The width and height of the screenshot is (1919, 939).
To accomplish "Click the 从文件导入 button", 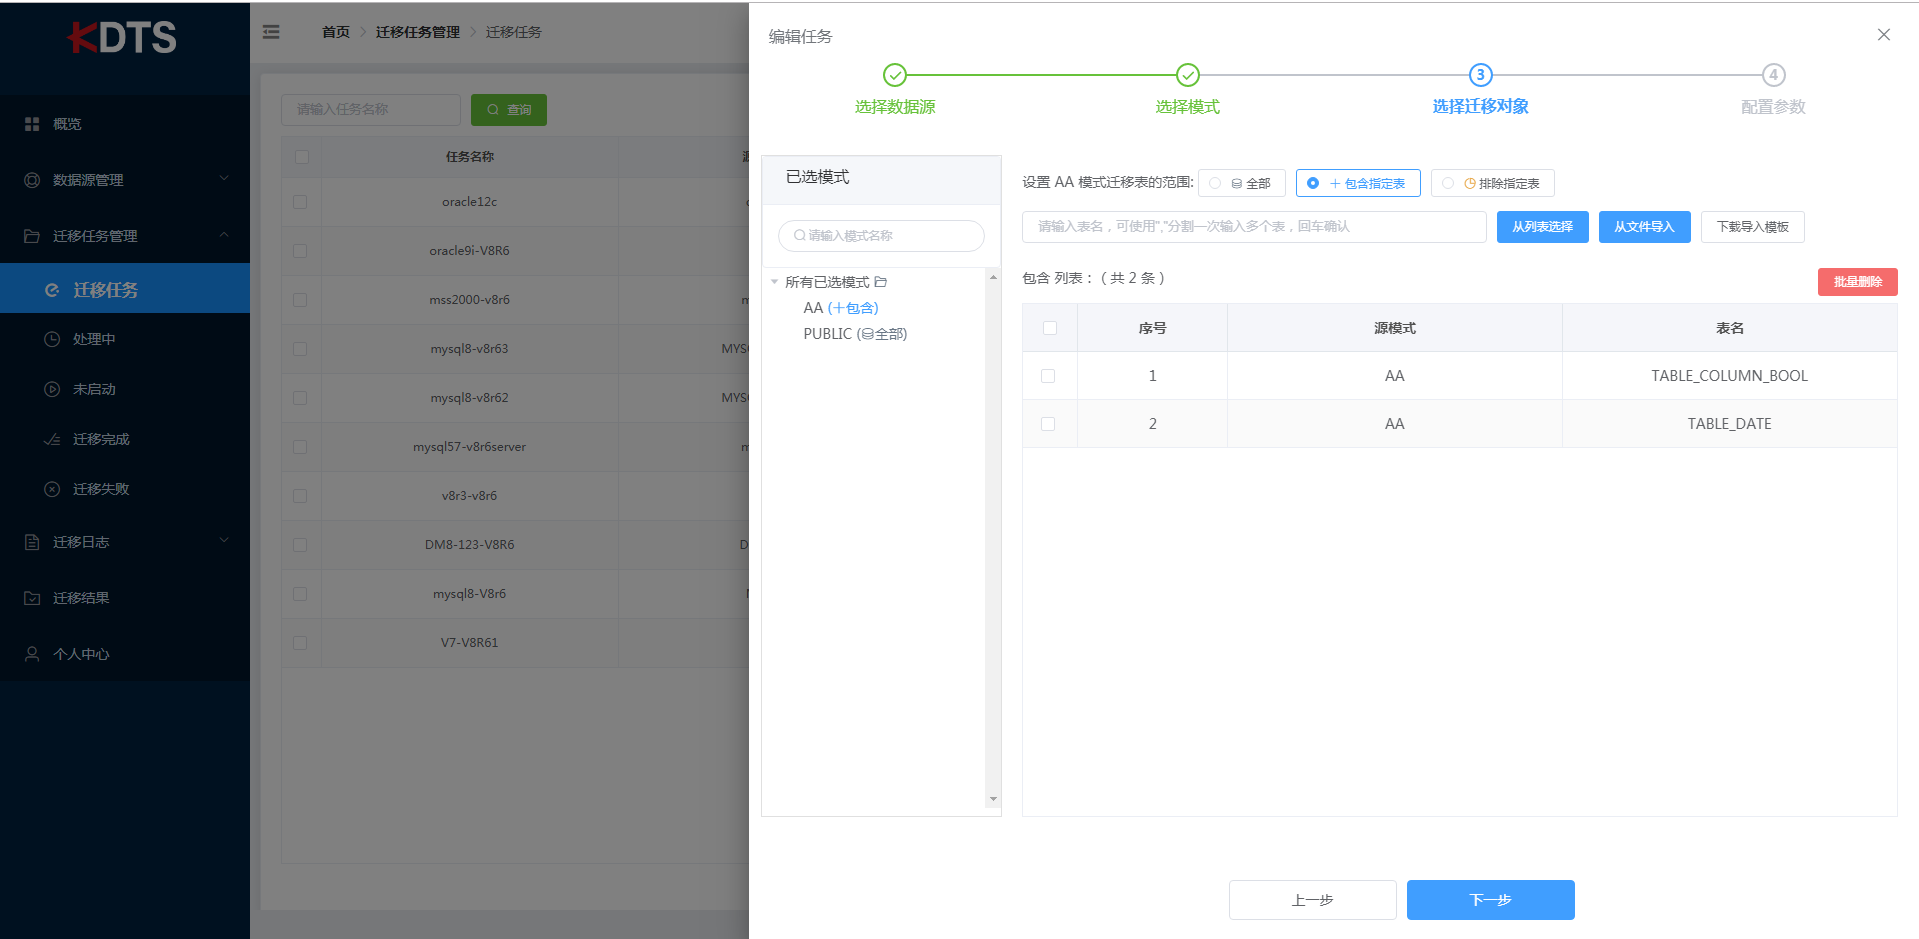I will tap(1644, 227).
